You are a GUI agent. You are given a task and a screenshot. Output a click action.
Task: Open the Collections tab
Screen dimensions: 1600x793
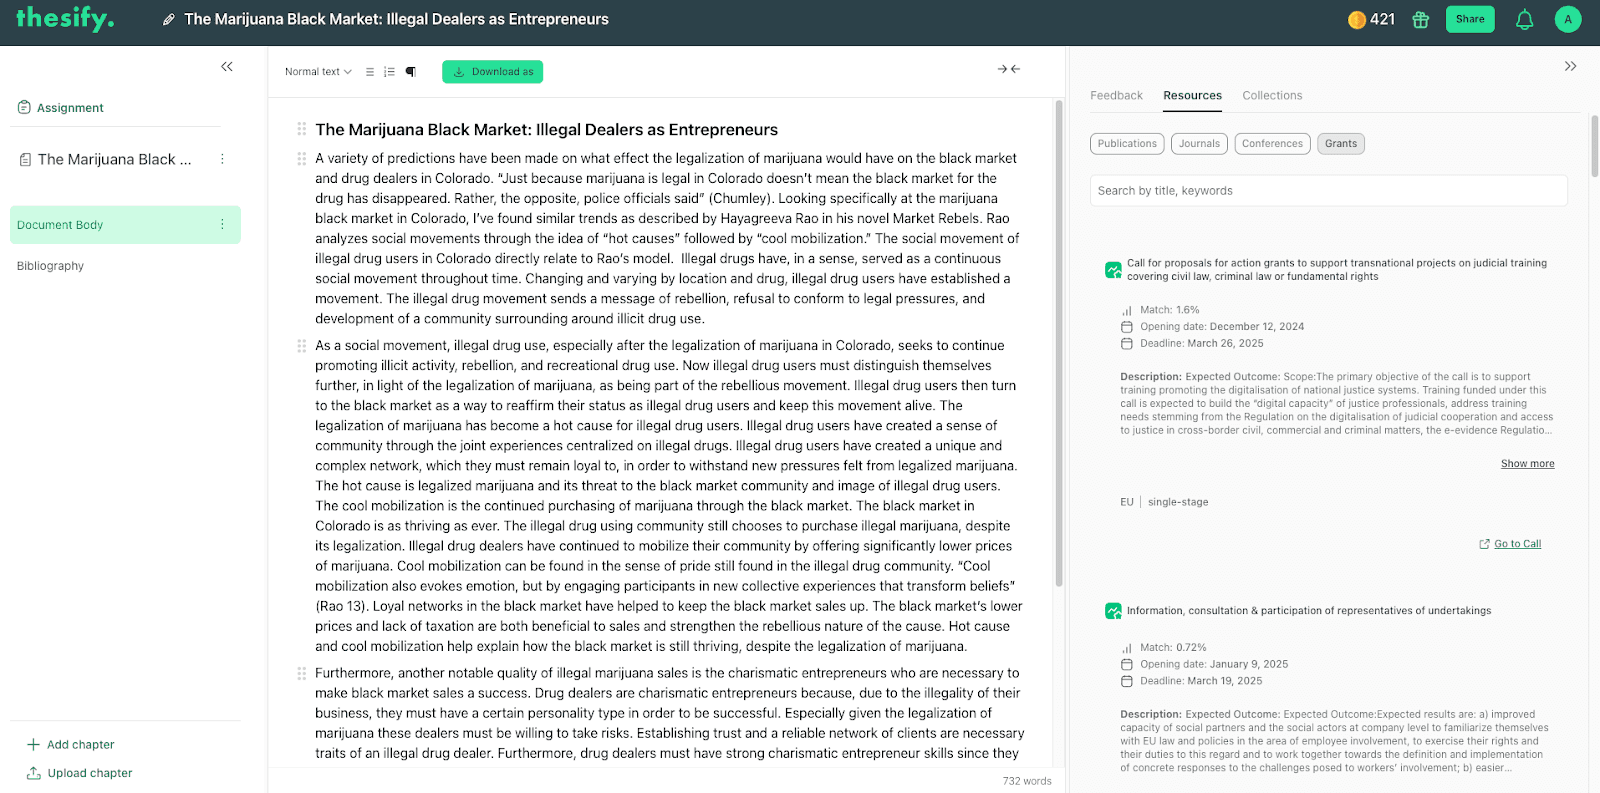(x=1271, y=95)
